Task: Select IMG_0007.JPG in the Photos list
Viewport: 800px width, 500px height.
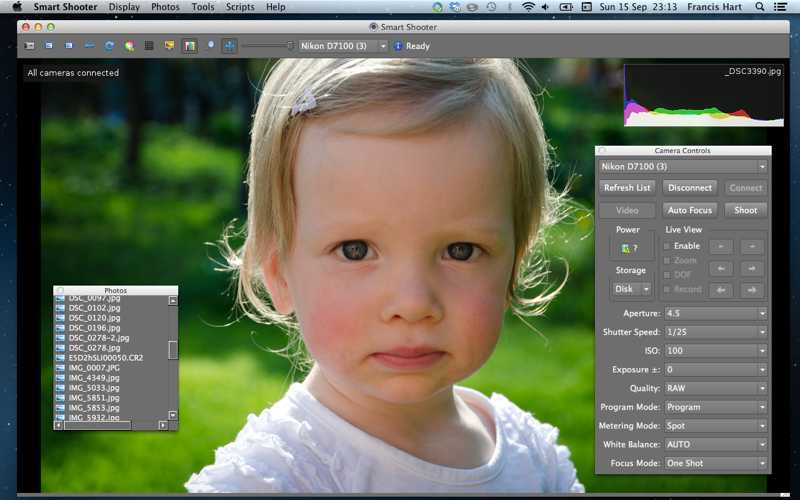Action: [x=93, y=368]
